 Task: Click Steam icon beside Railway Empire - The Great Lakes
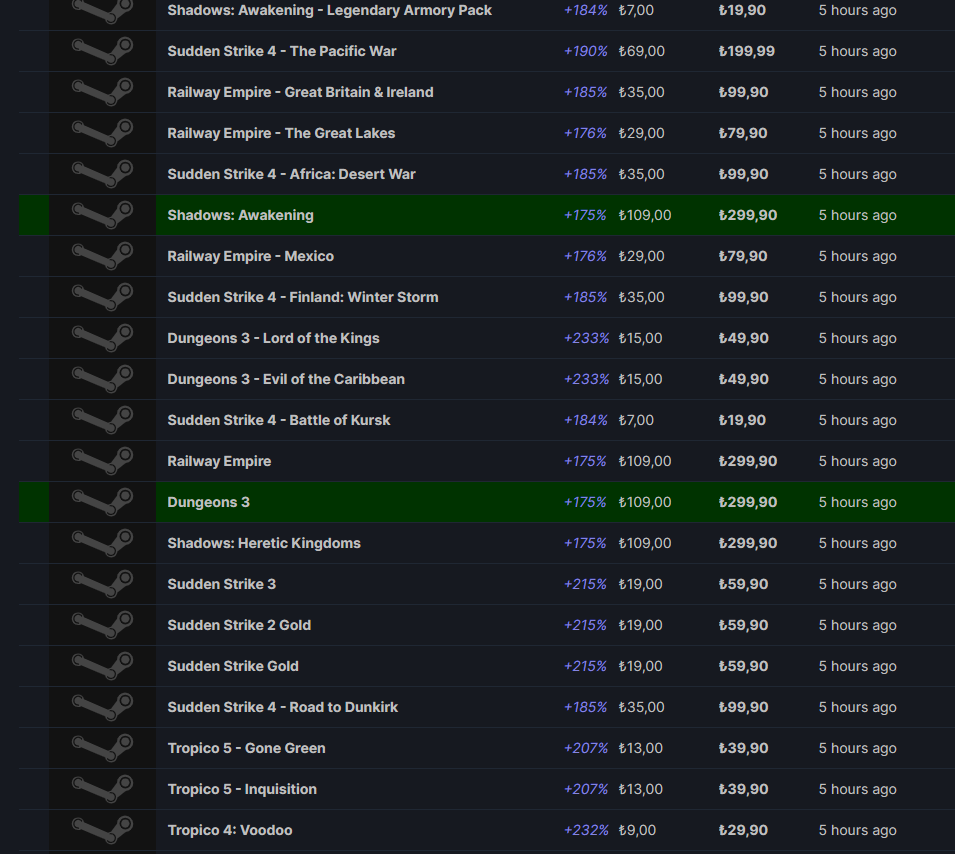(x=102, y=133)
